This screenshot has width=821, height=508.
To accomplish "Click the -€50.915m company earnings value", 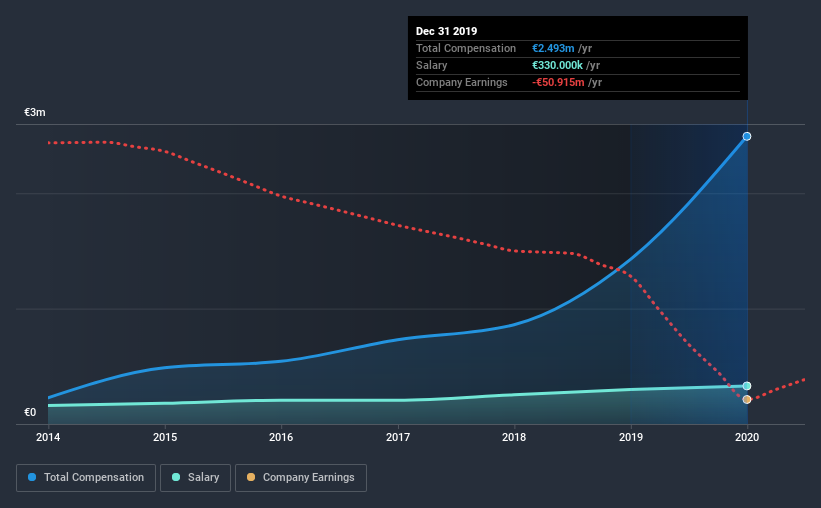I will [x=558, y=82].
